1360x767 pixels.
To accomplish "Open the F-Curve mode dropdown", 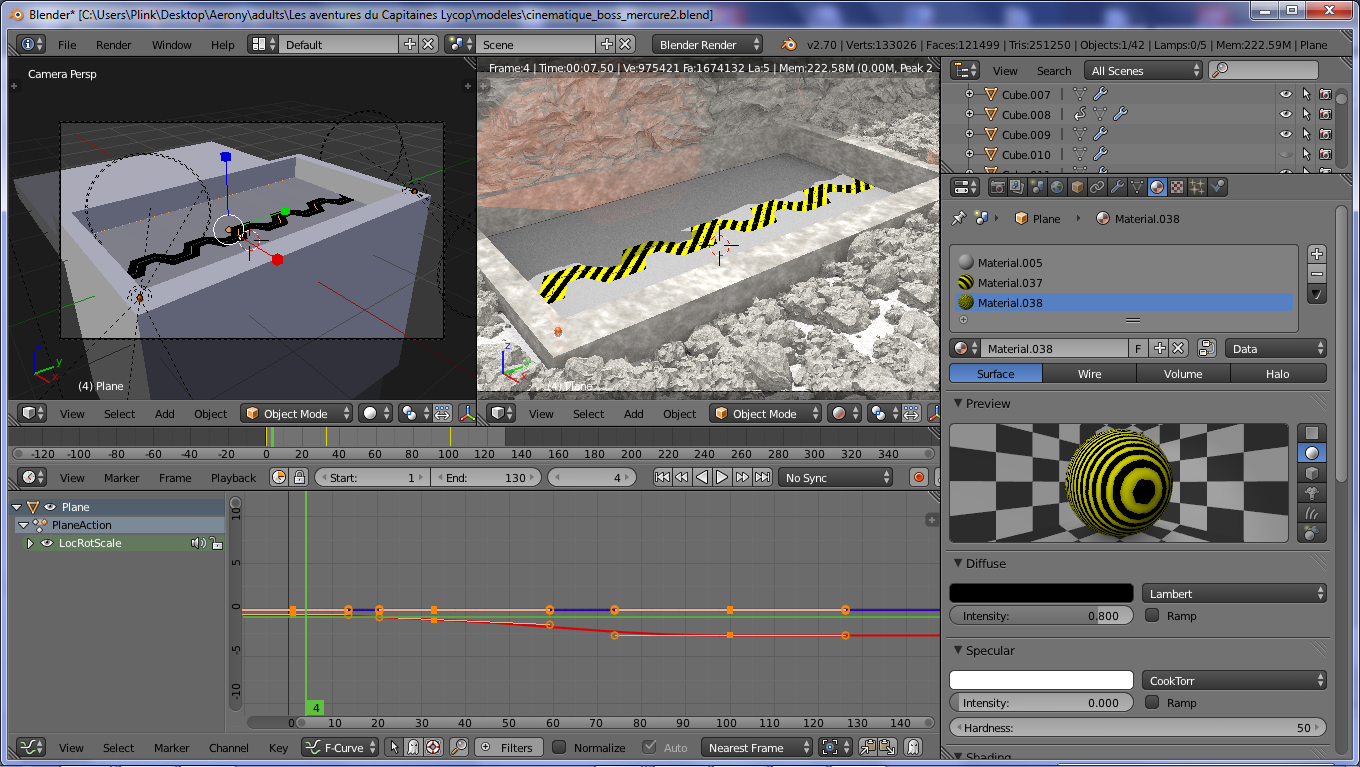I will pyautogui.click(x=340, y=747).
